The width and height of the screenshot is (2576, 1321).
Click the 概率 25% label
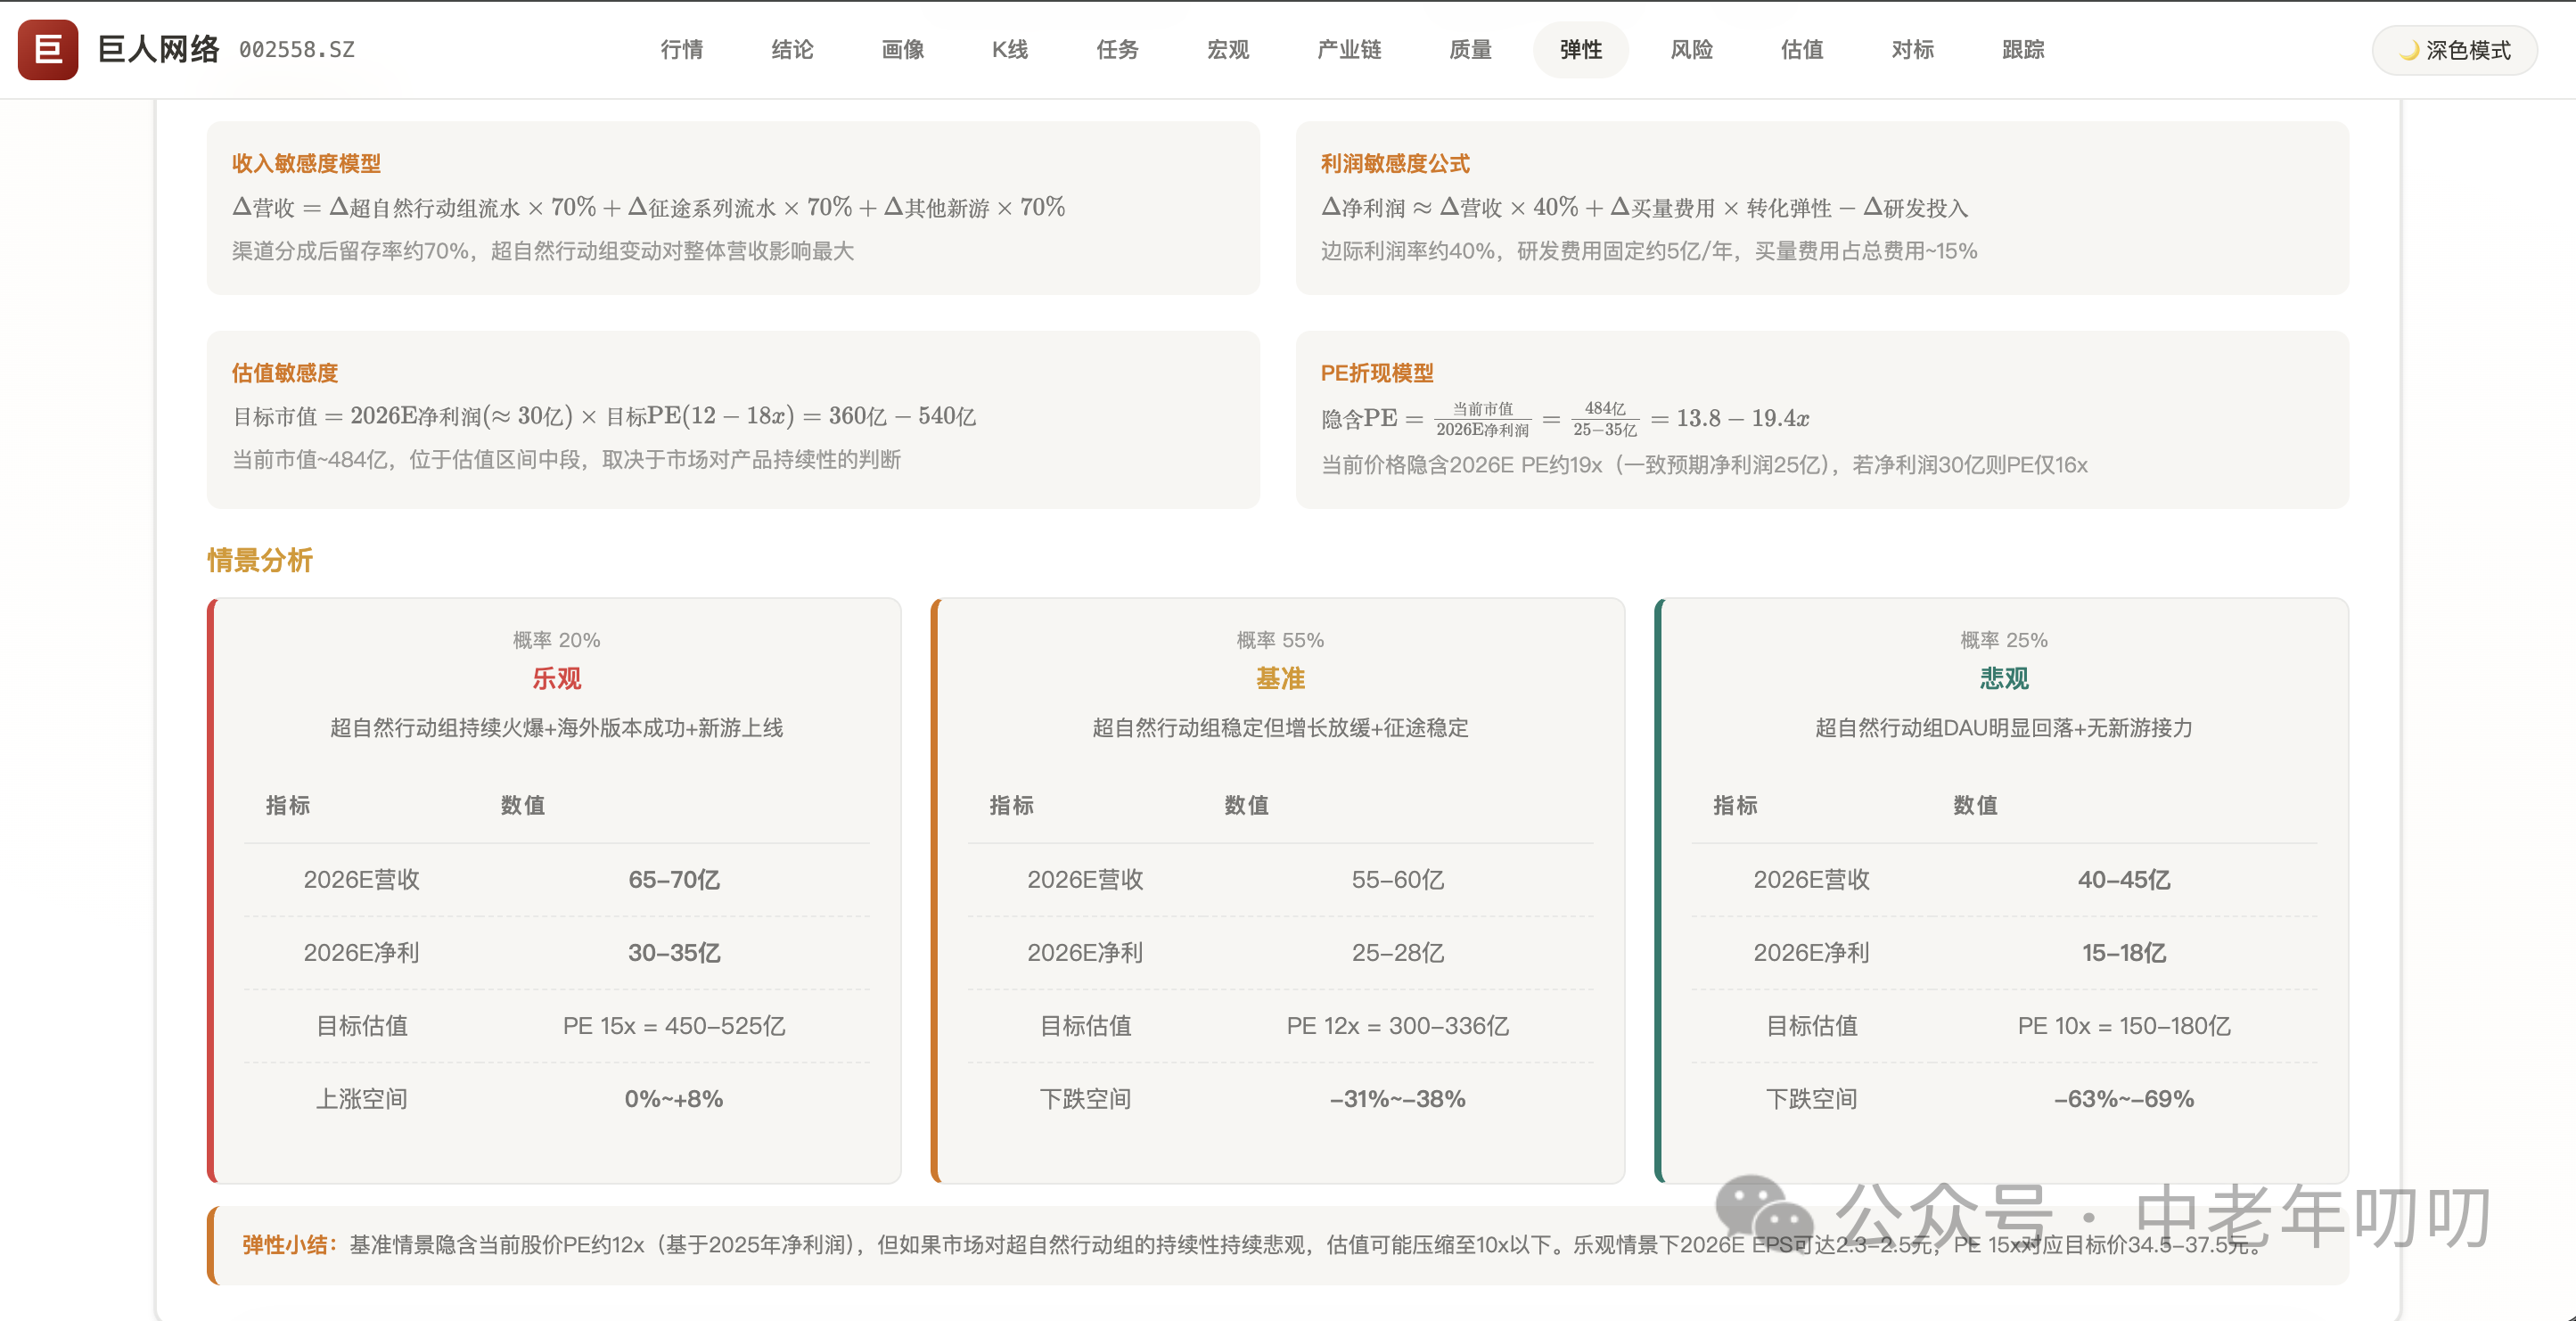coord(2004,640)
